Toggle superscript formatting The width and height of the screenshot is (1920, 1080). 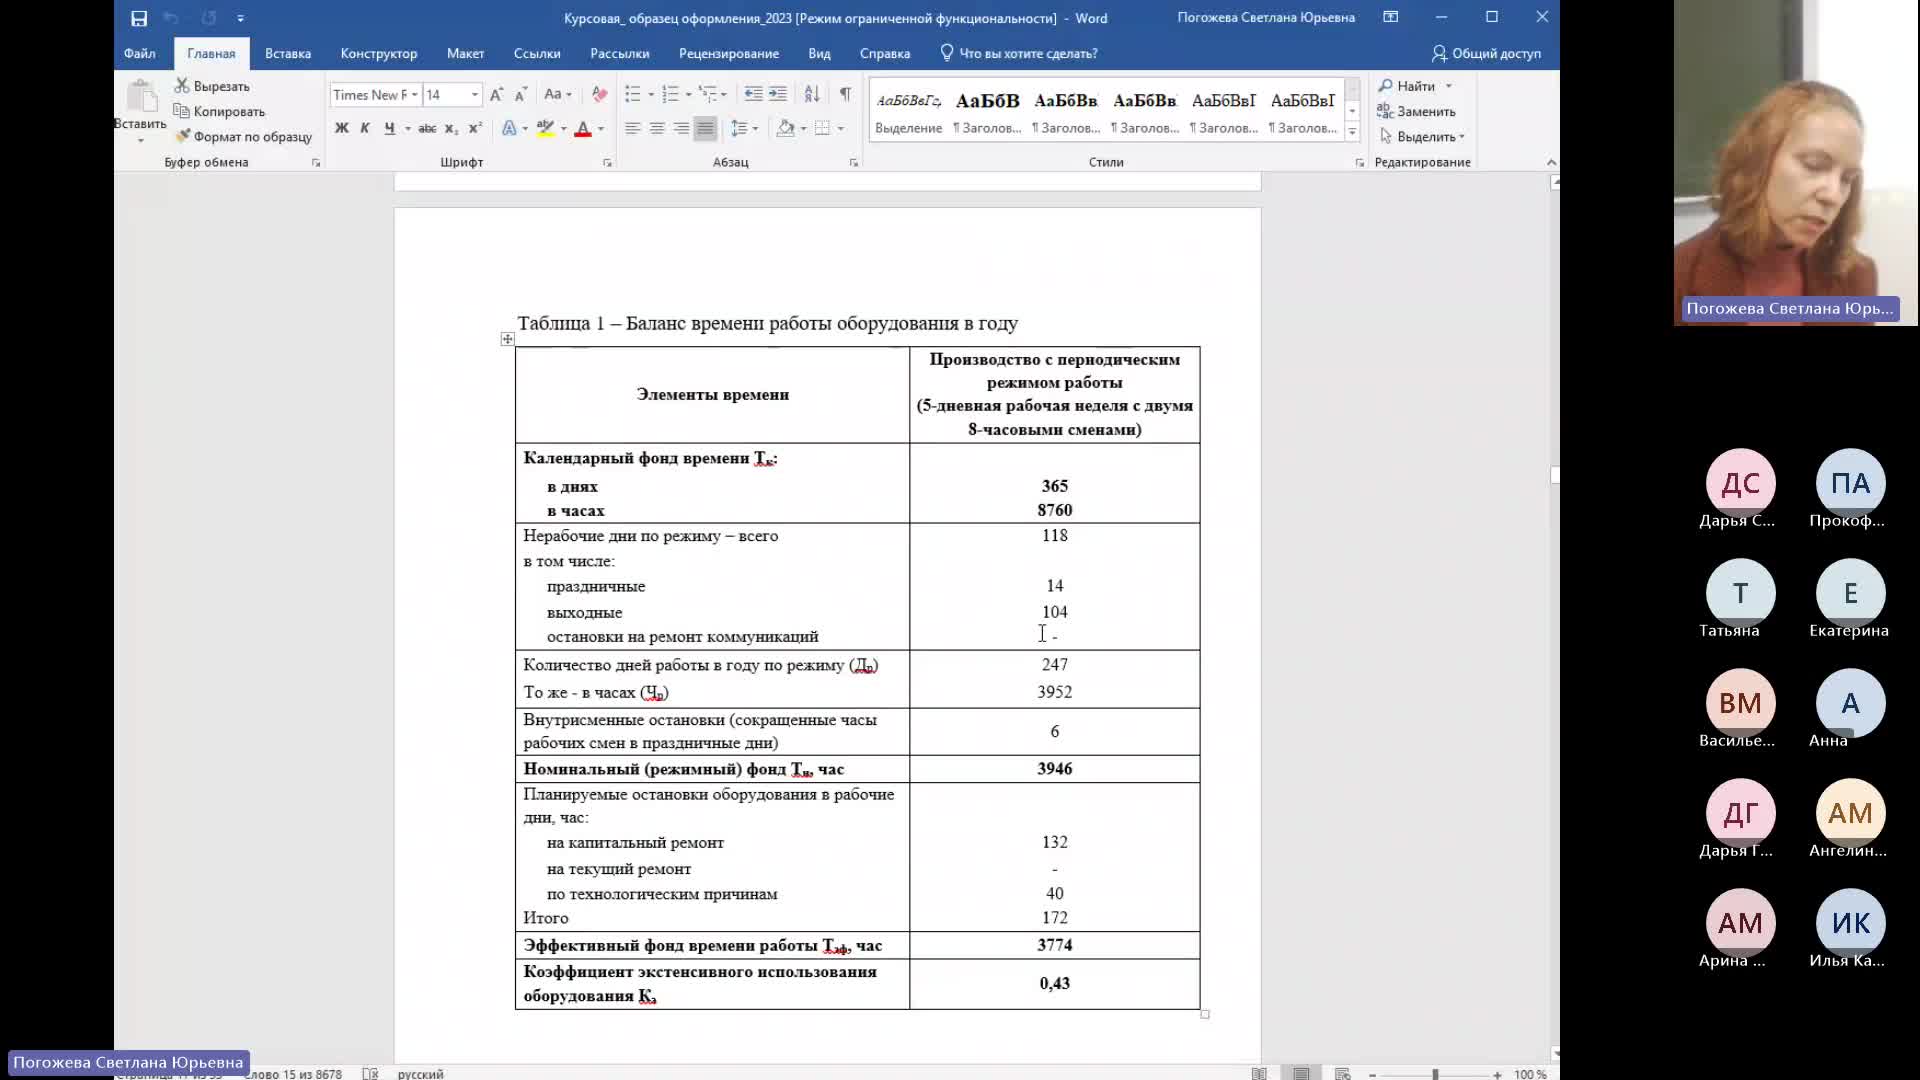click(476, 128)
